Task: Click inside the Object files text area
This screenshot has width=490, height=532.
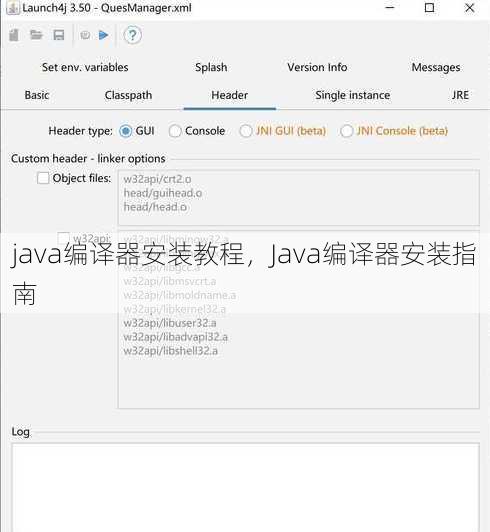Action: coord(299,198)
